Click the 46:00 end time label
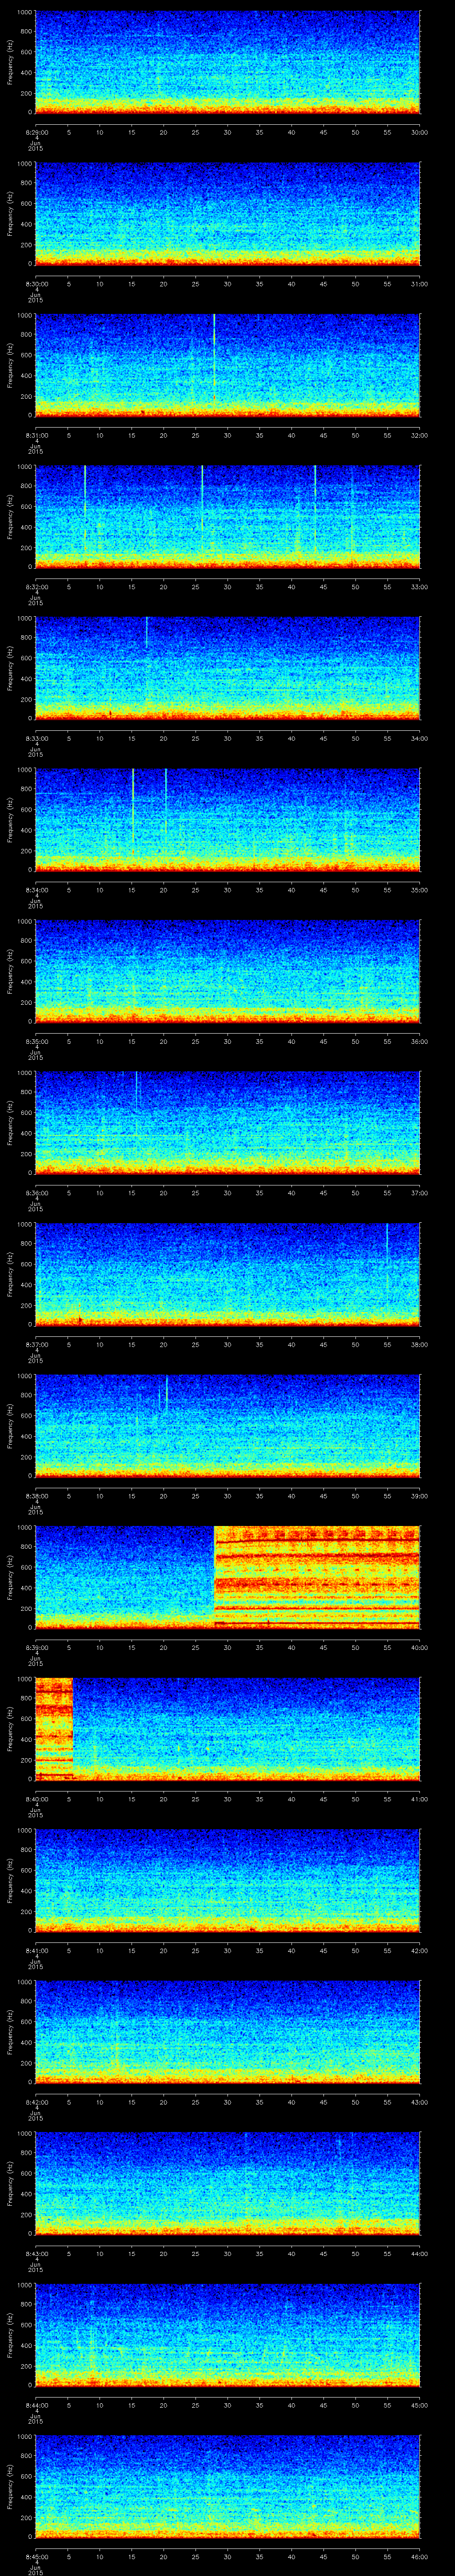 (420, 2557)
